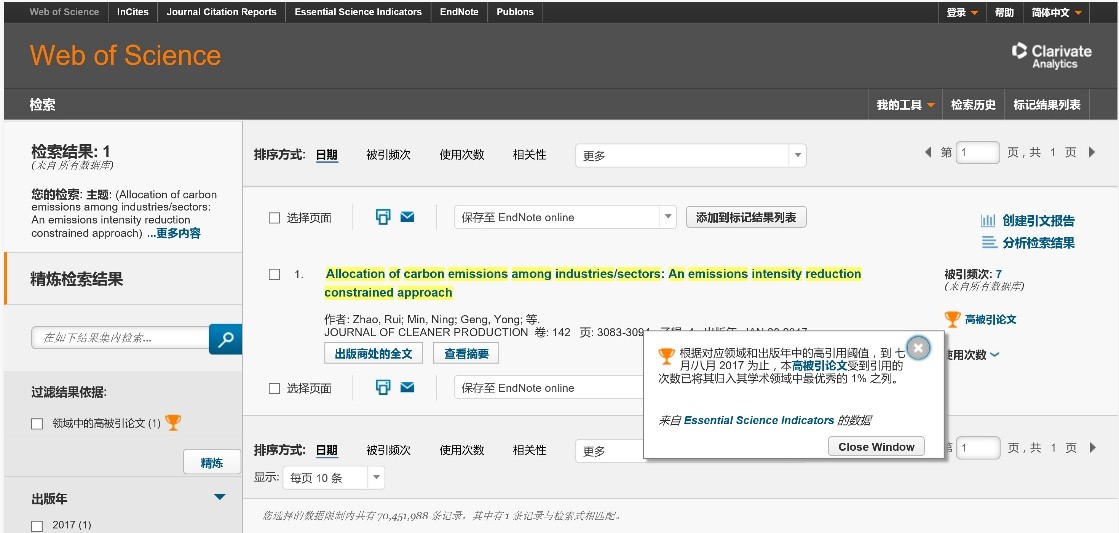This screenshot has height=533, width=1119.
Task: Close the popup with the round X icon
Action: point(919,348)
